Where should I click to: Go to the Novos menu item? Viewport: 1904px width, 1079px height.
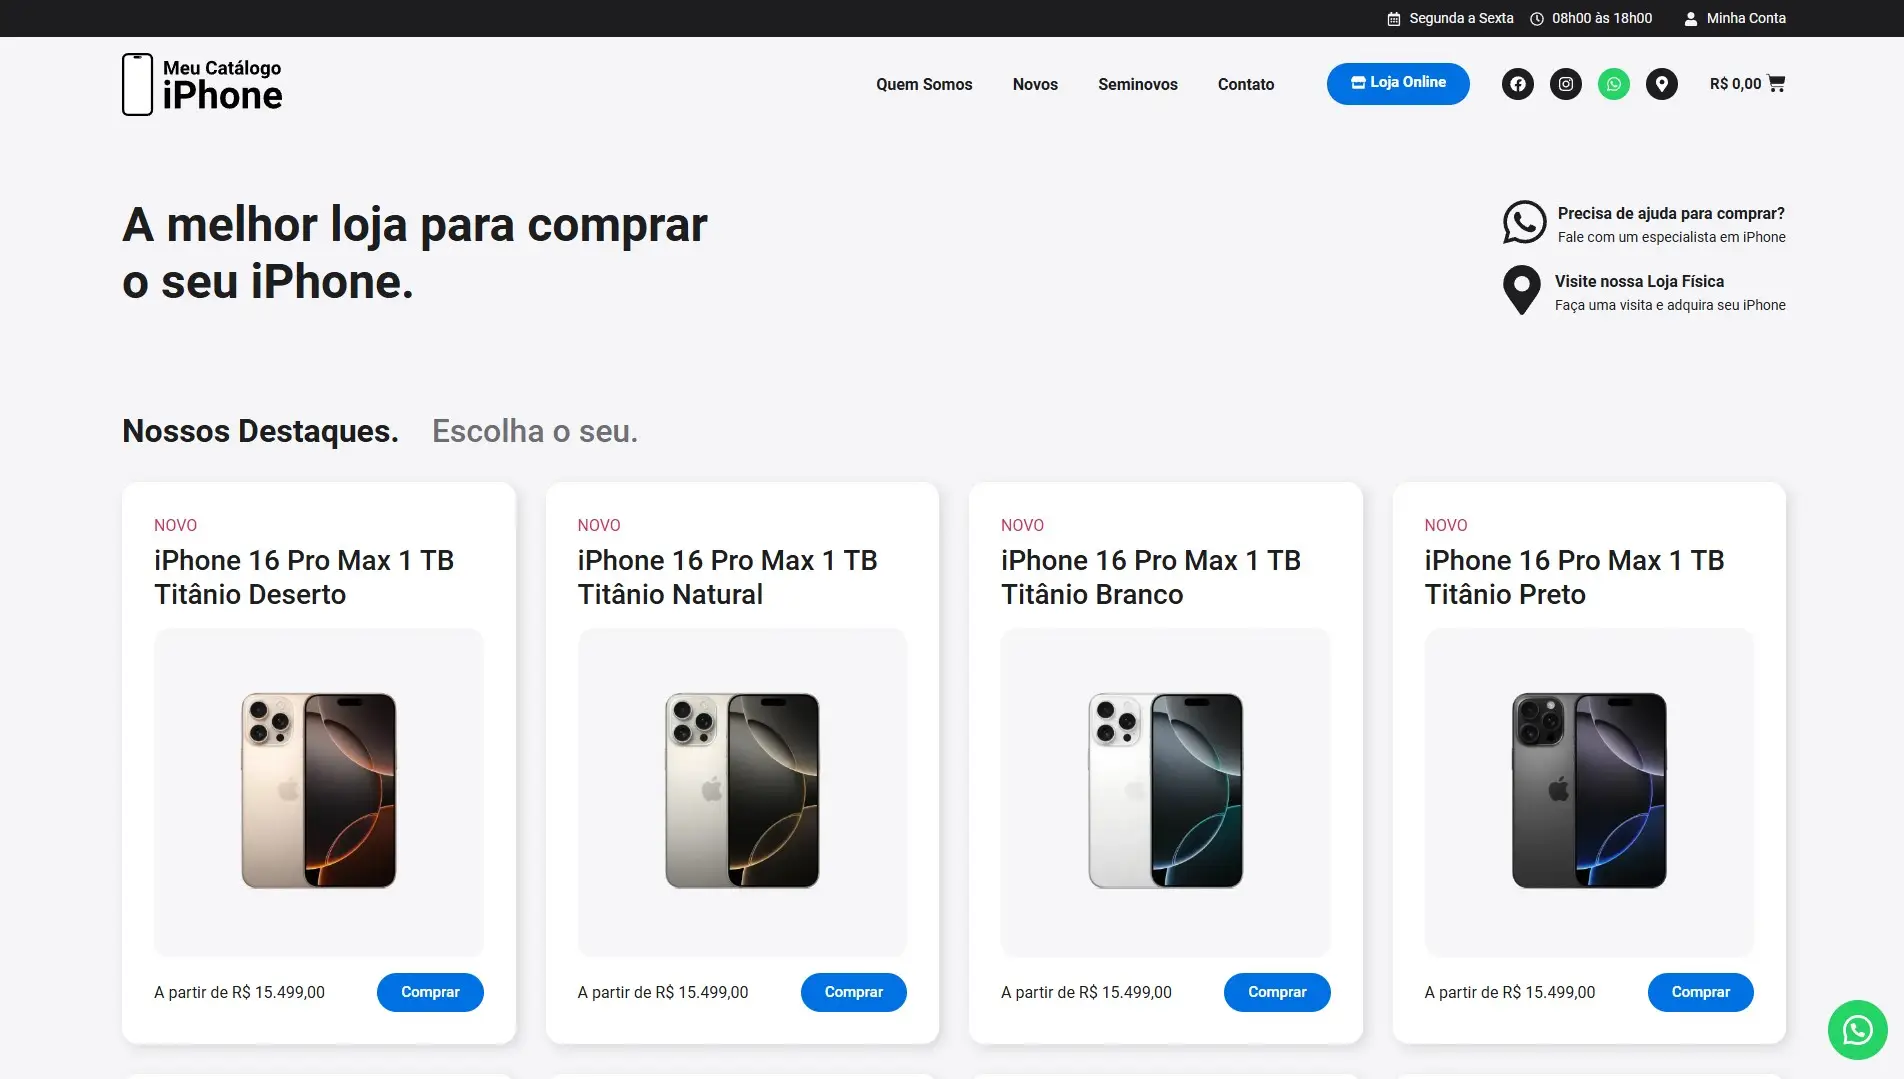pos(1035,84)
